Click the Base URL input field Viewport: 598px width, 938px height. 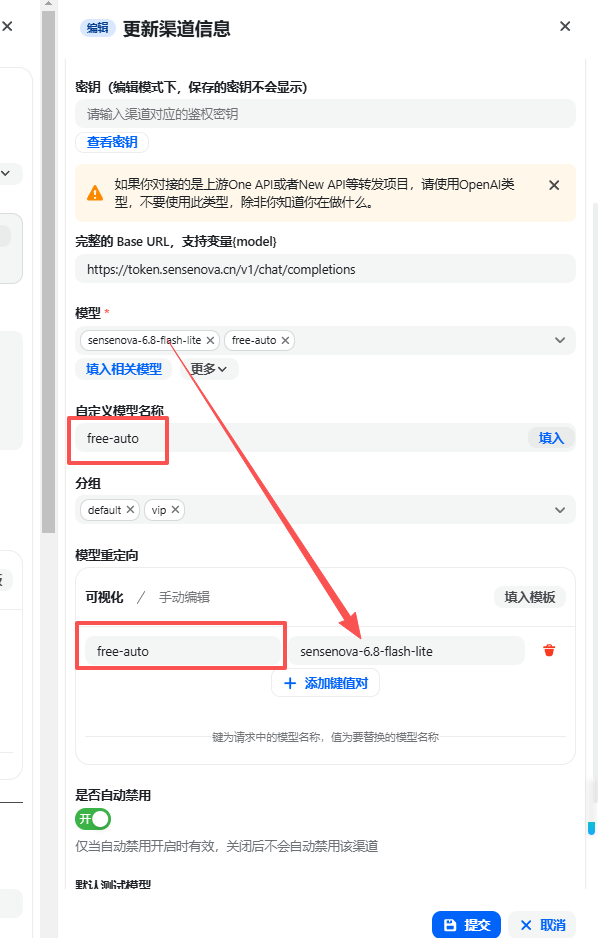325,269
